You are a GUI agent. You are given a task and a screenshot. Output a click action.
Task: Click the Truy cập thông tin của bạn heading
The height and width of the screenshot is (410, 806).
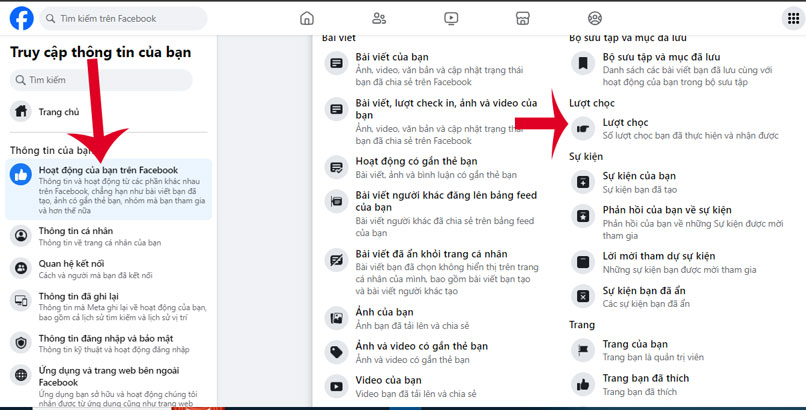pos(101,52)
